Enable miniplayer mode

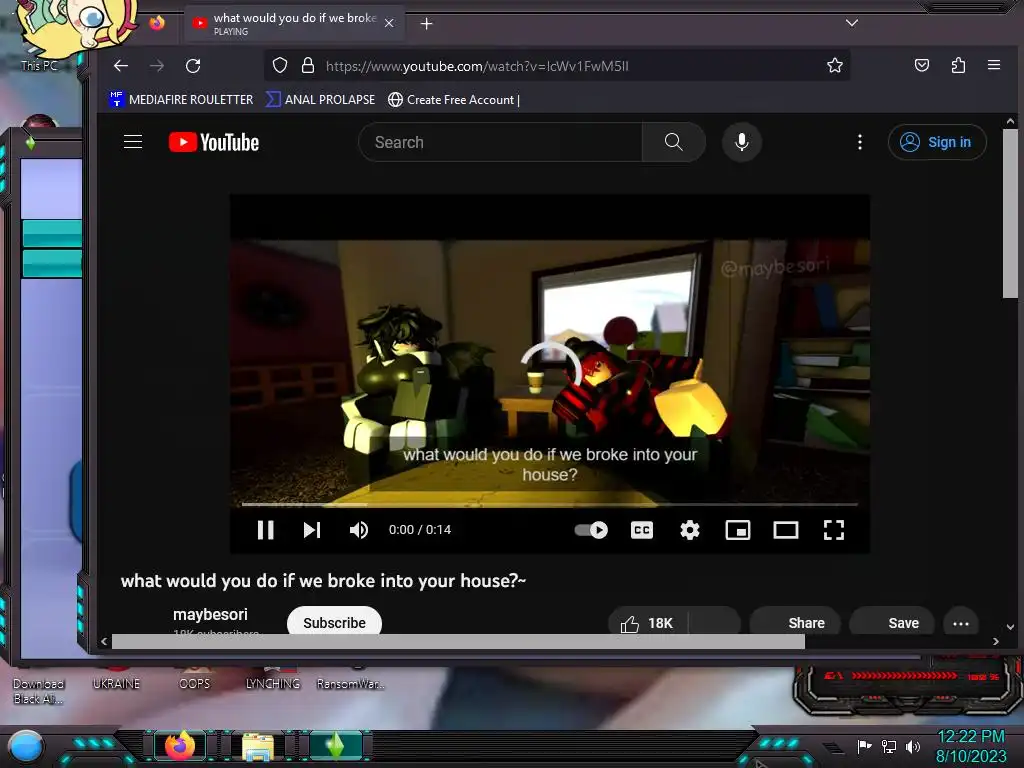[737, 530]
